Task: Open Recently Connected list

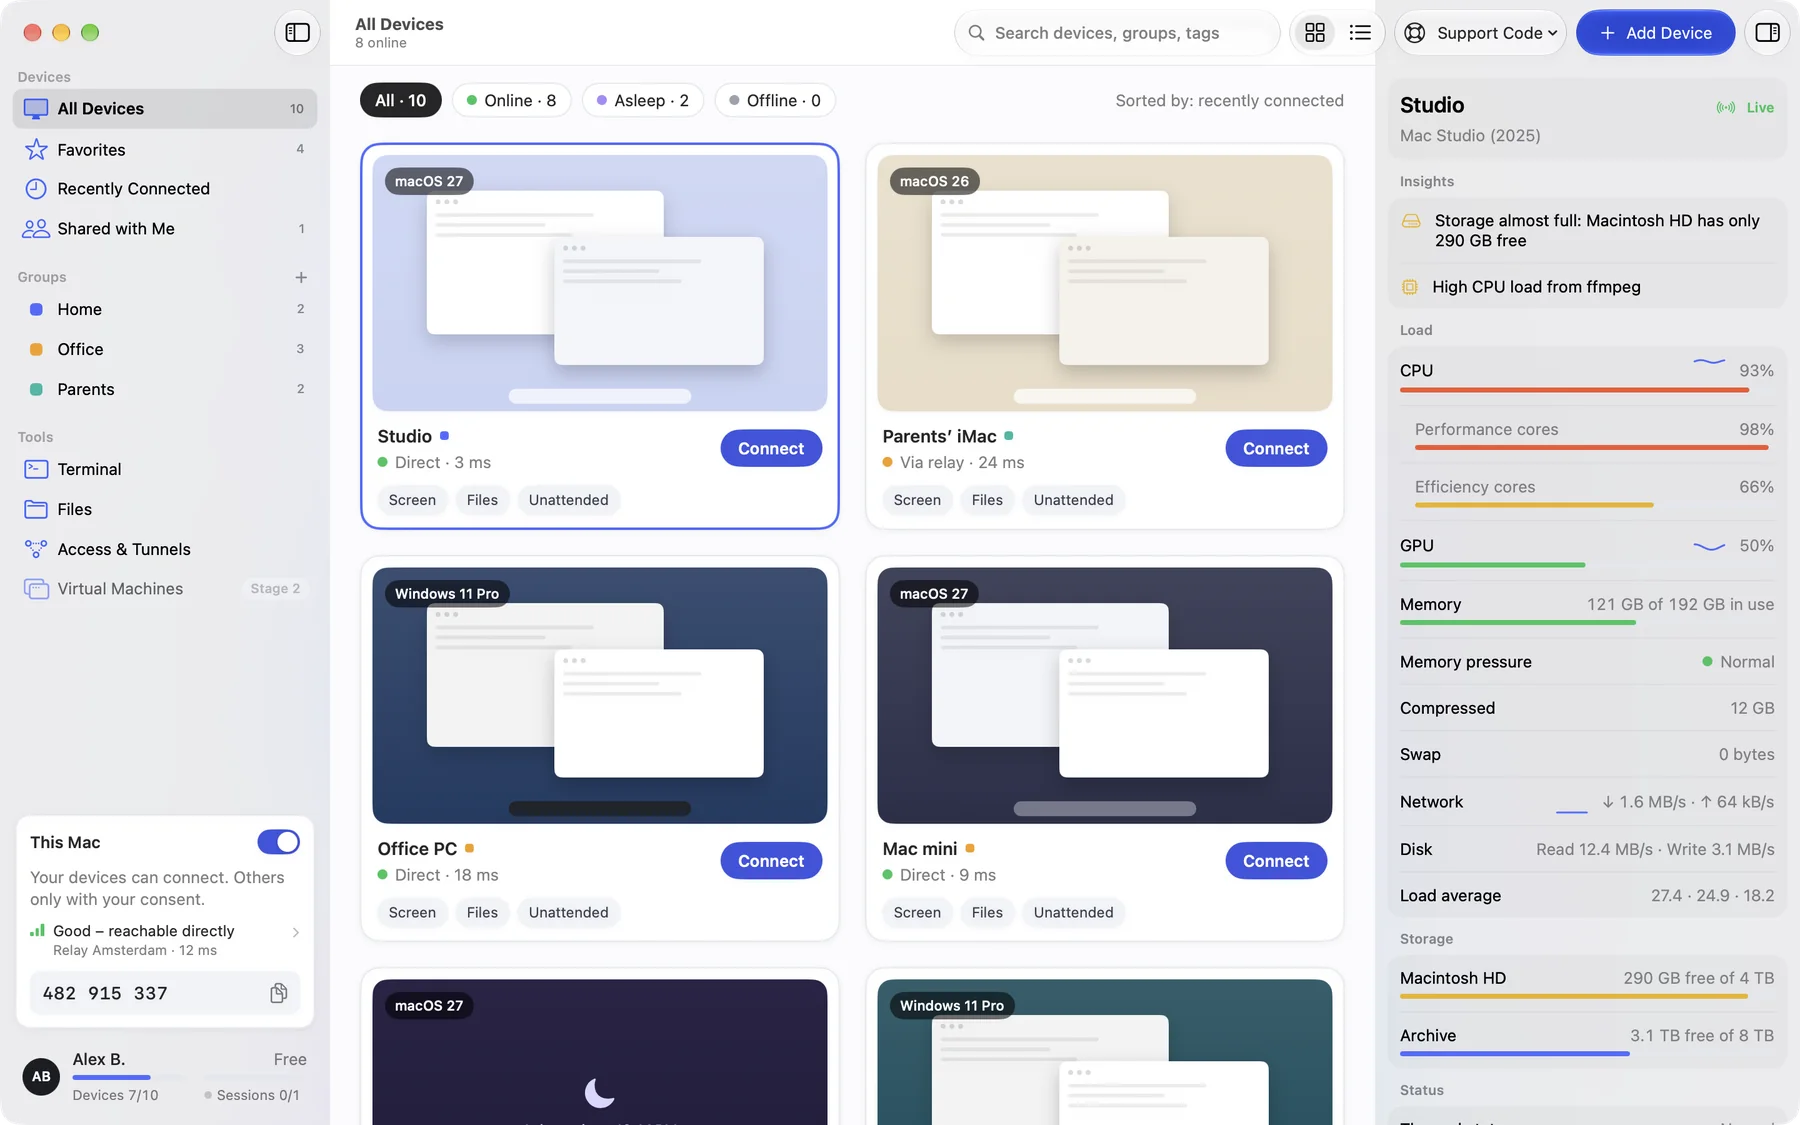Action: pos(165,189)
